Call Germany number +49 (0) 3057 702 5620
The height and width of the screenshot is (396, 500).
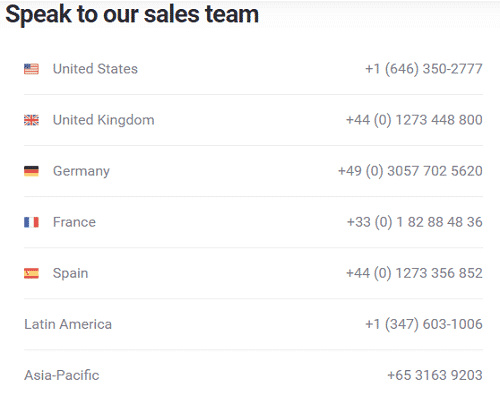[410, 171]
